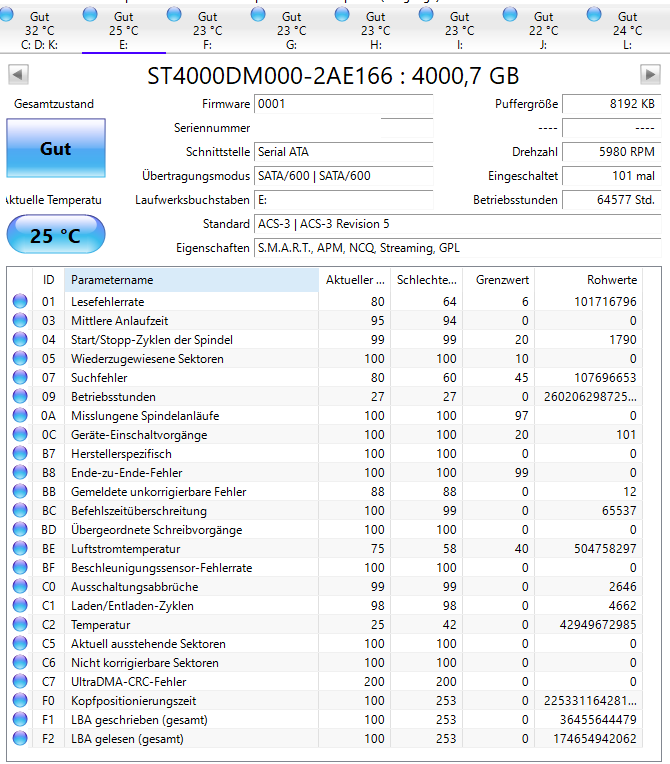Click status orb for Lesefehlerrate row
The image size is (670, 764).
pyautogui.click(x=20, y=301)
